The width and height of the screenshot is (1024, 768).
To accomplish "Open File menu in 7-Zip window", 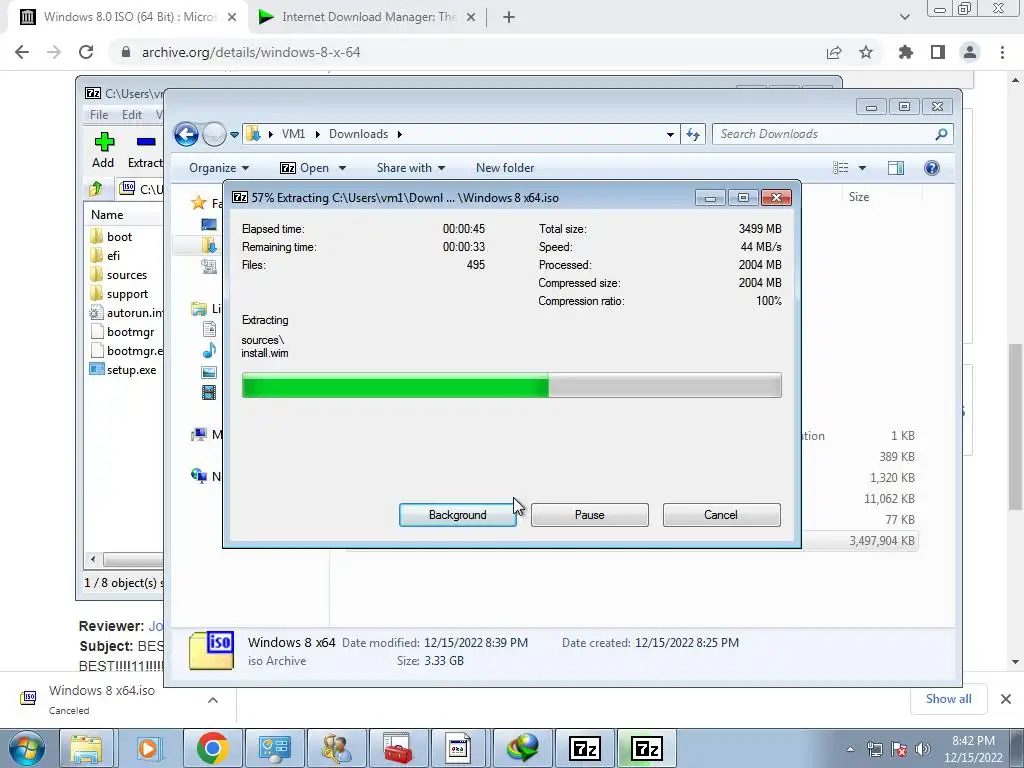I will [99, 114].
